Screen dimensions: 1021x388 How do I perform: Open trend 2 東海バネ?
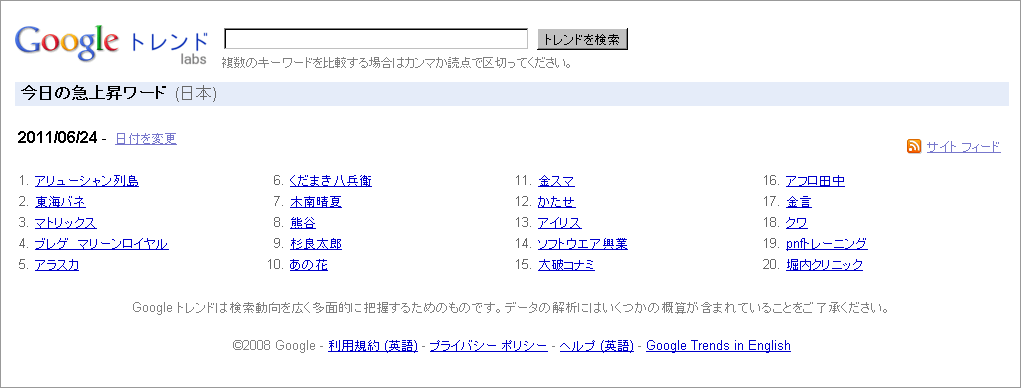point(60,202)
